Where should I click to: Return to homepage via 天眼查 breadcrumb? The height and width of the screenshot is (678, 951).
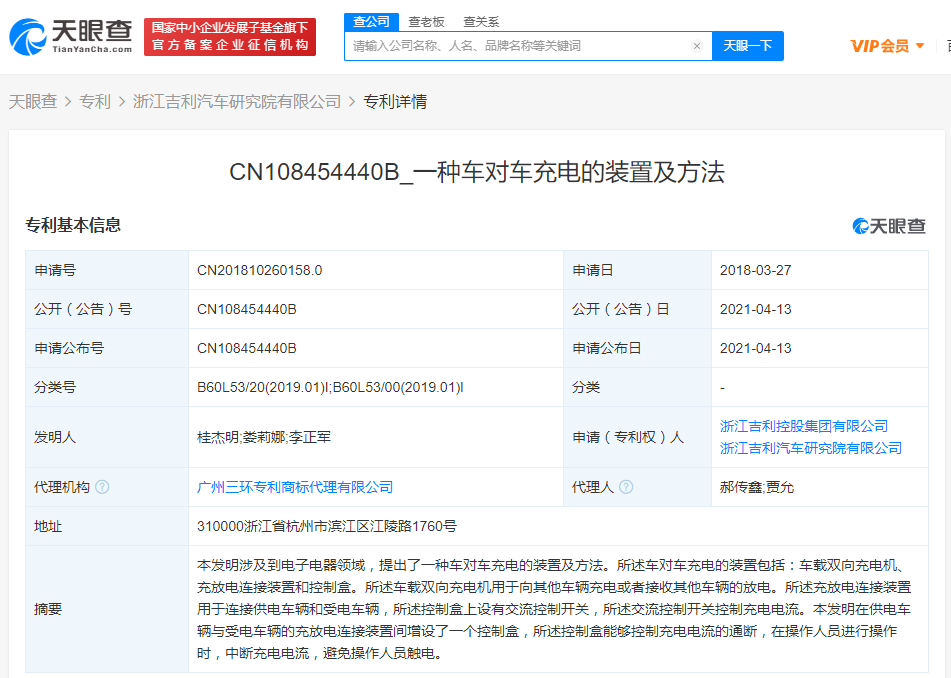click(x=32, y=101)
